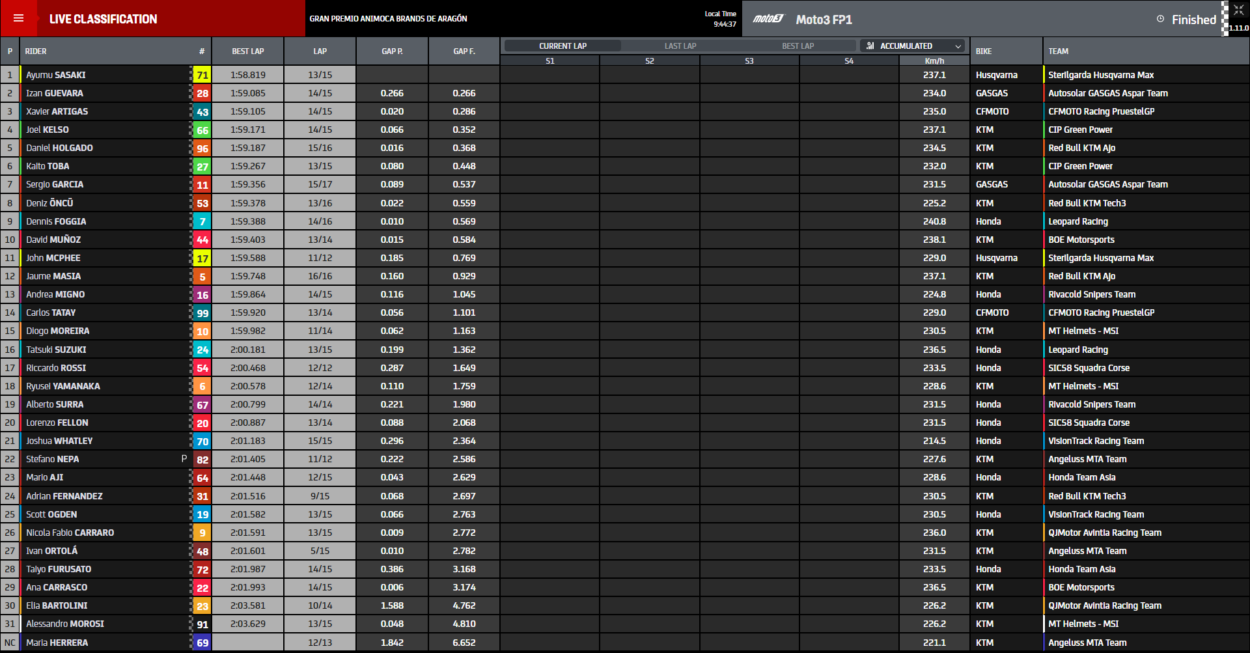Click the Accumulated dropdown chevron arrow

pyautogui.click(x=957, y=46)
